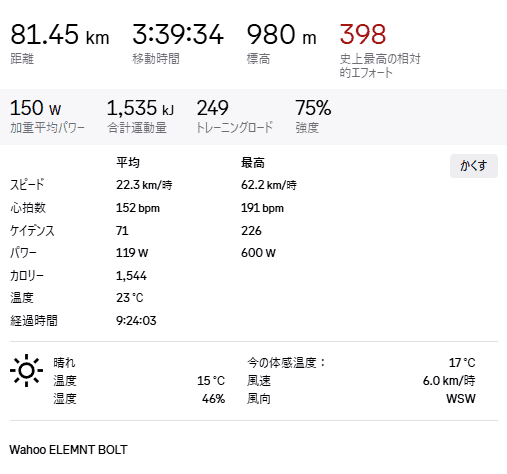Click the 600 W max power value
The height and width of the screenshot is (474, 507).
(x=258, y=253)
